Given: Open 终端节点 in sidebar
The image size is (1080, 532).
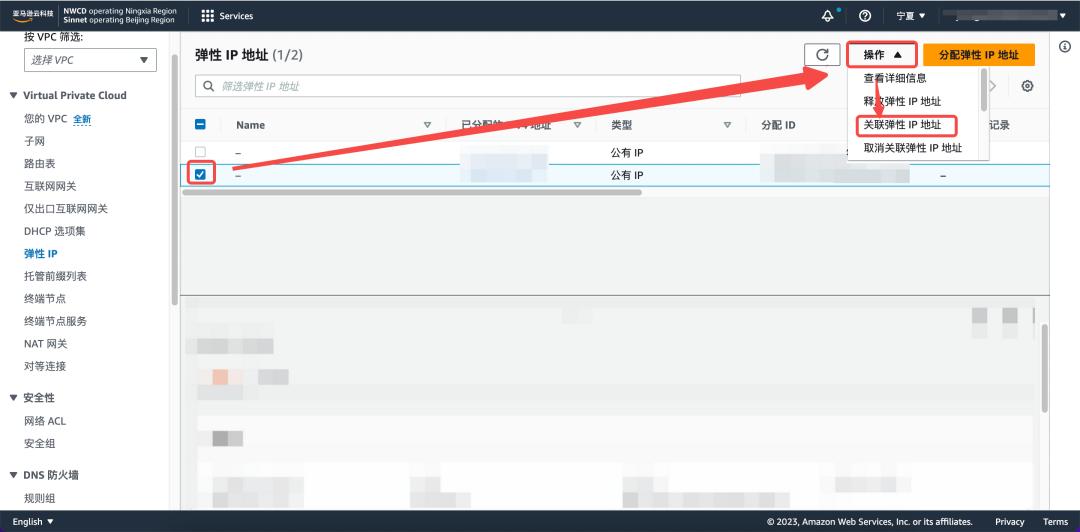Looking at the screenshot, I should [45, 298].
